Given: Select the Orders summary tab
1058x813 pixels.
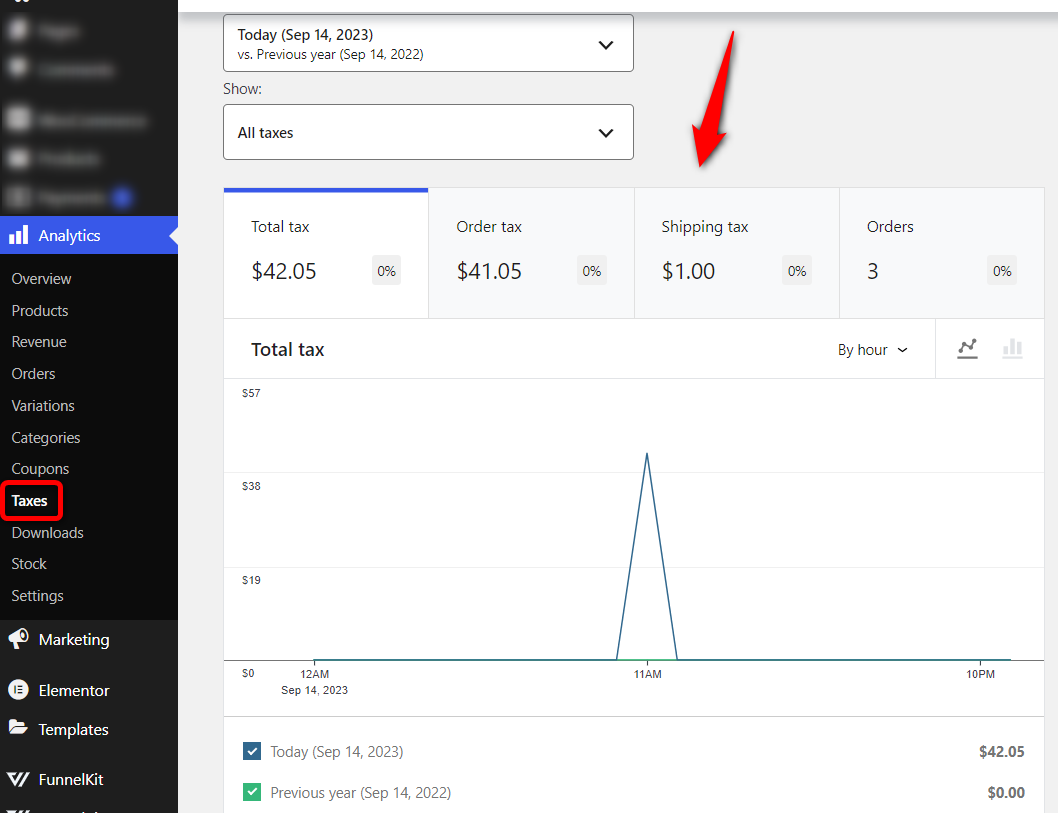Looking at the screenshot, I should click(x=941, y=252).
